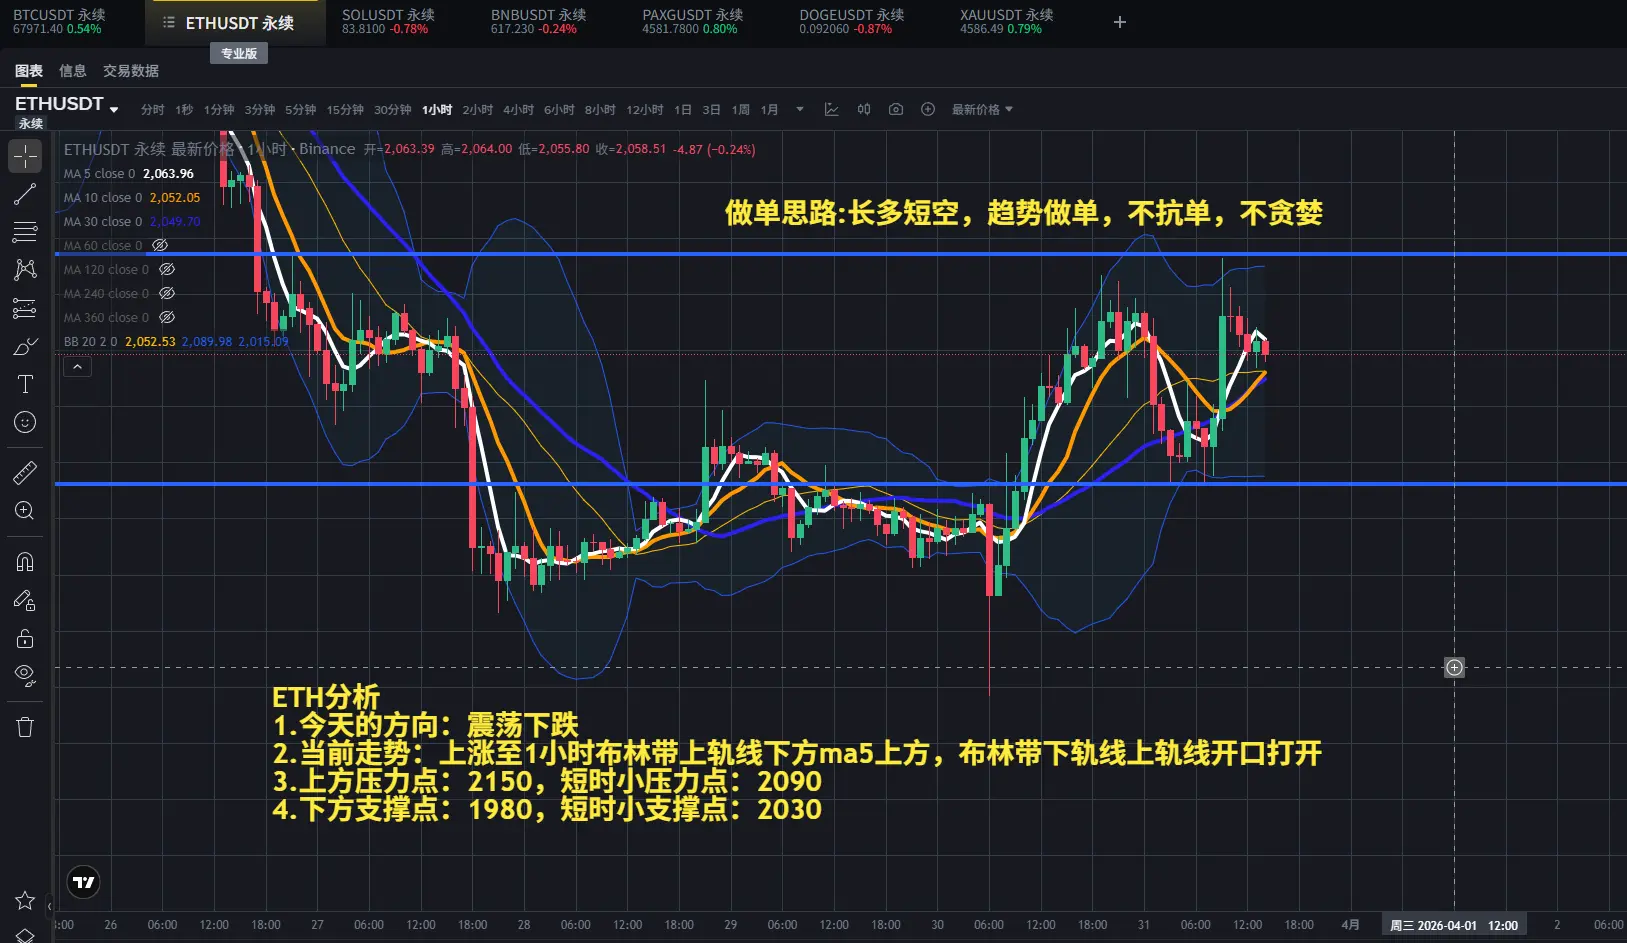The width and height of the screenshot is (1627, 943).
Task: Click the list icon on ETHUSDT tab
Action: (x=169, y=22)
